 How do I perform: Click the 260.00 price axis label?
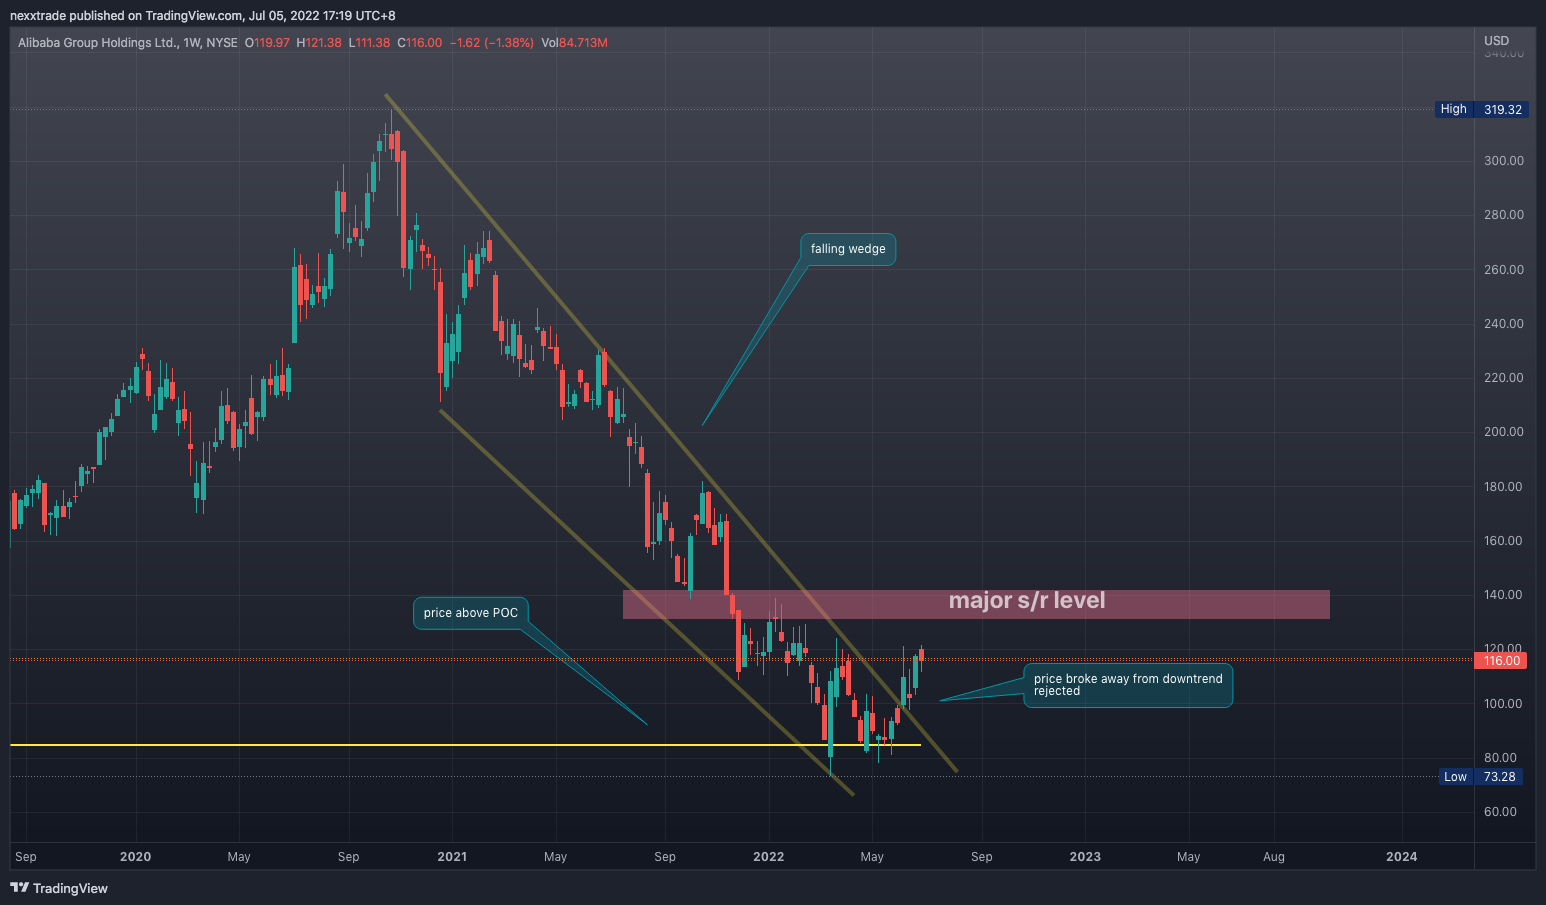[1503, 270]
